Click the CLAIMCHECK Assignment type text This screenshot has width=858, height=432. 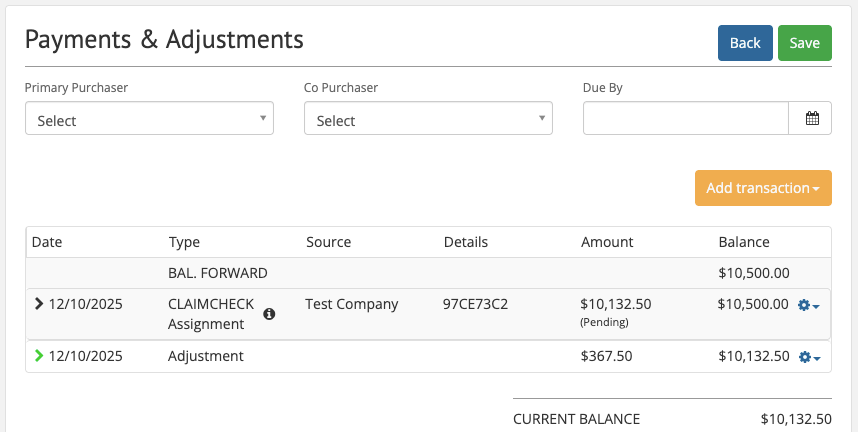point(211,314)
